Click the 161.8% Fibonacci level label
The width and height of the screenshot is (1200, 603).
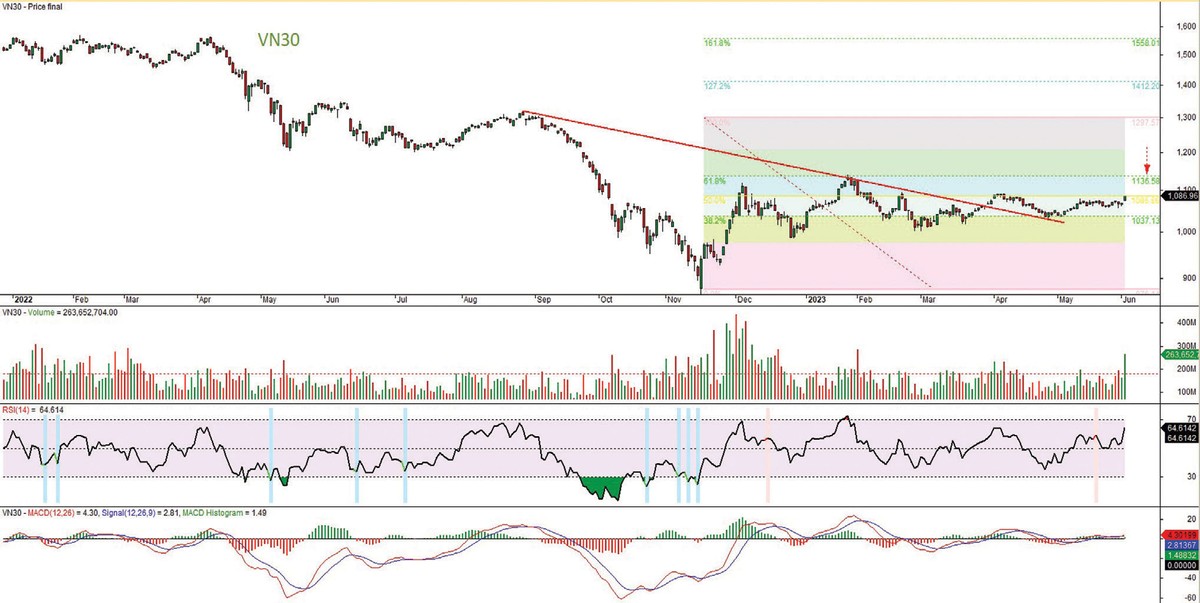[716, 43]
